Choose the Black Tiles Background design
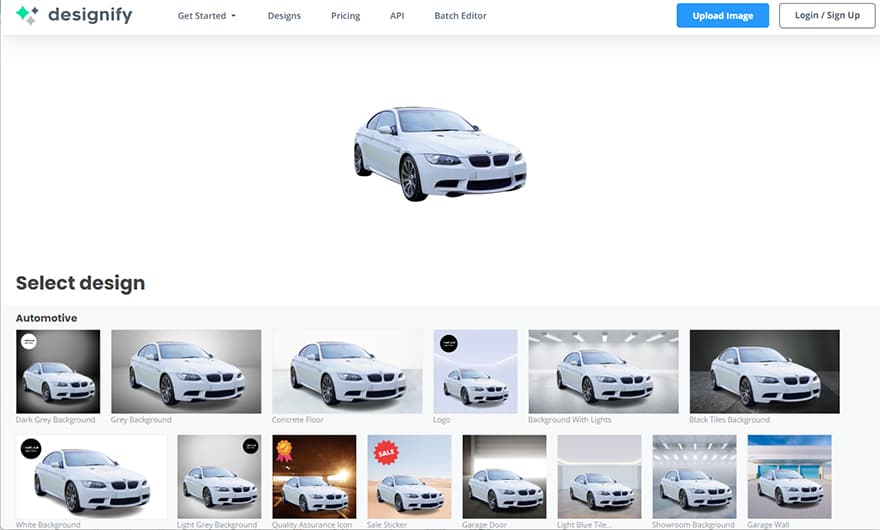This screenshot has height=530, width=880. point(764,371)
